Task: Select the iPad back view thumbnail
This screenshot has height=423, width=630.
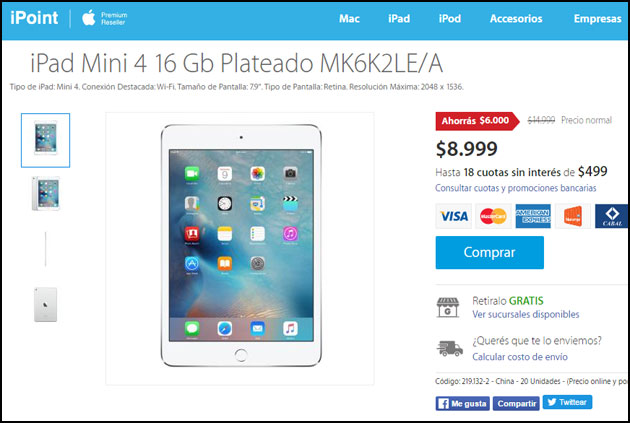Action: click(x=45, y=304)
